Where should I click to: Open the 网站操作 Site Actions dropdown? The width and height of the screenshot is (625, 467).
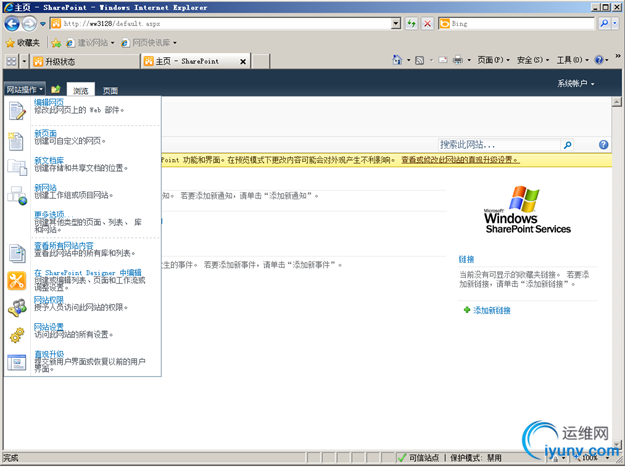(x=24, y=90)
